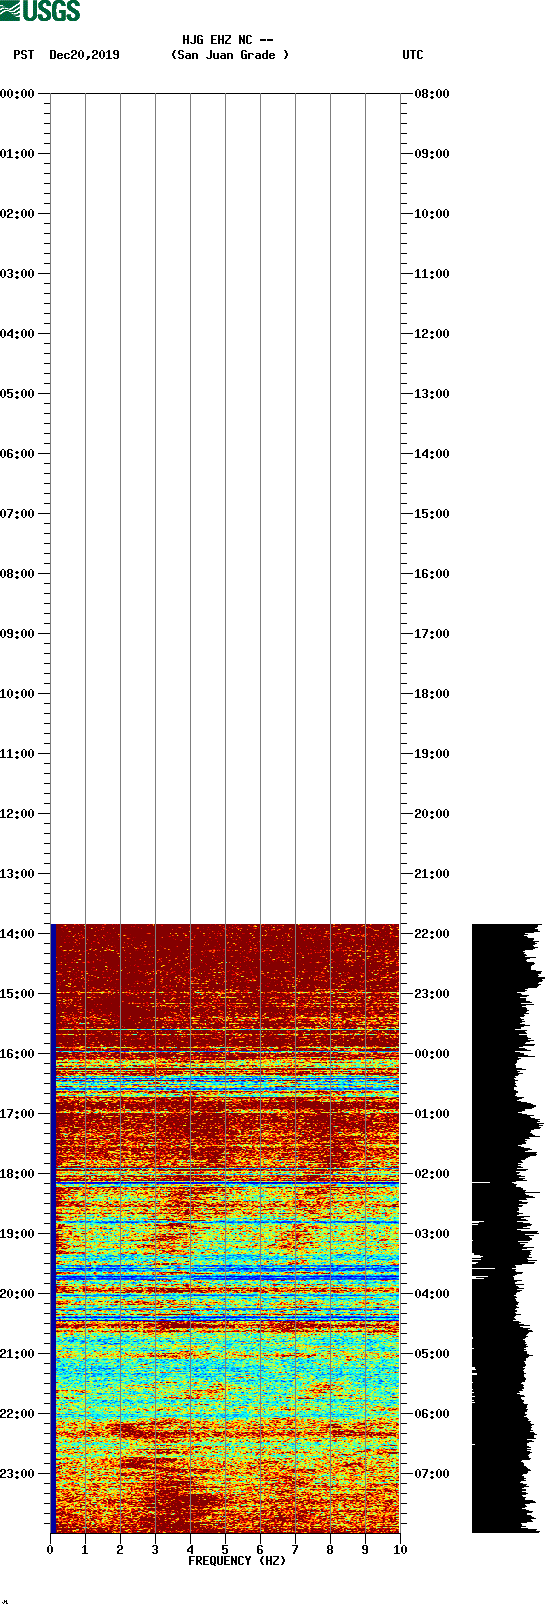The width and height of the screenshot is (552, 1613).
Task: Click the 'Dec20,2019' date text
Action: point(84,55)
